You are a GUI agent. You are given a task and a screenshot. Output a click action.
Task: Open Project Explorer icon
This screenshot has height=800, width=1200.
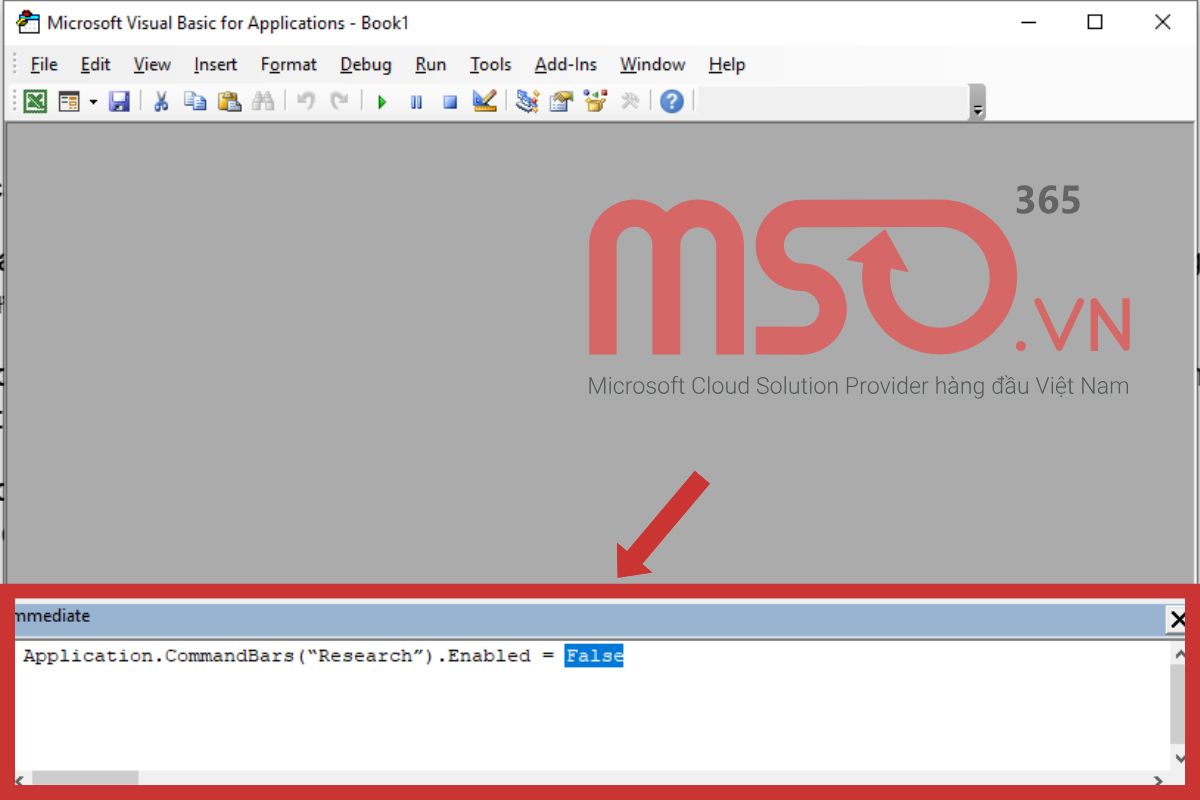click(527, 101)
